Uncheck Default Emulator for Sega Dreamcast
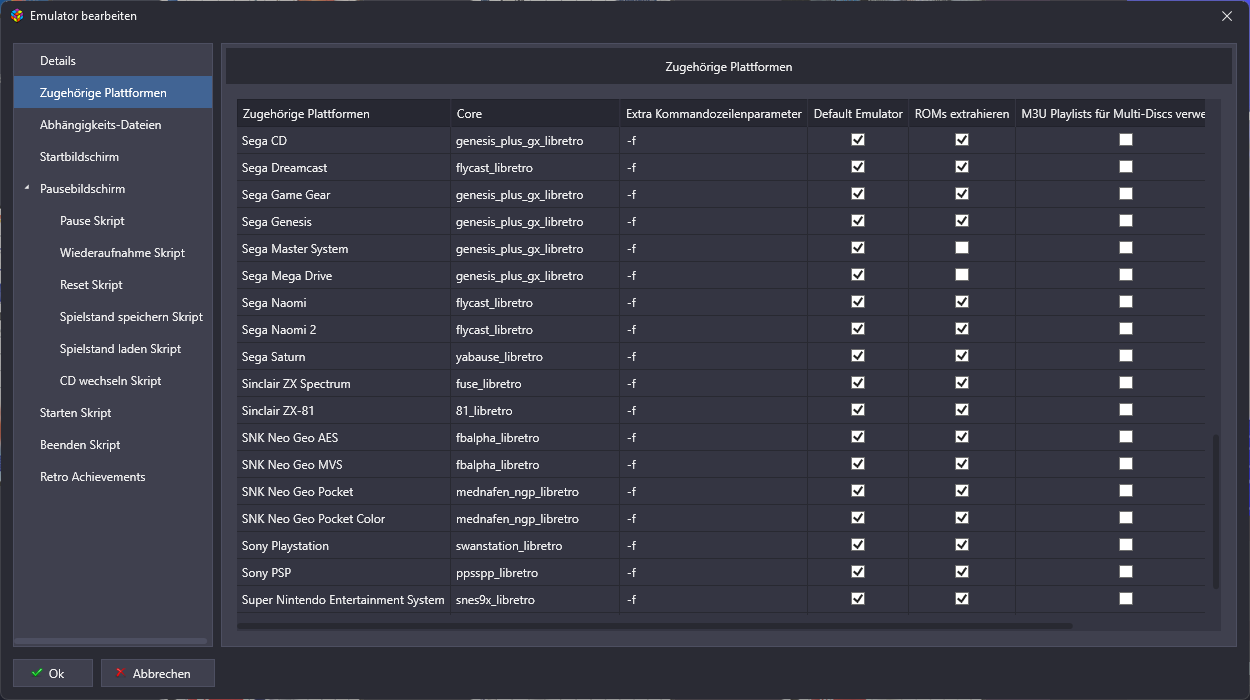1250x700 pixels. pos(858,167)
